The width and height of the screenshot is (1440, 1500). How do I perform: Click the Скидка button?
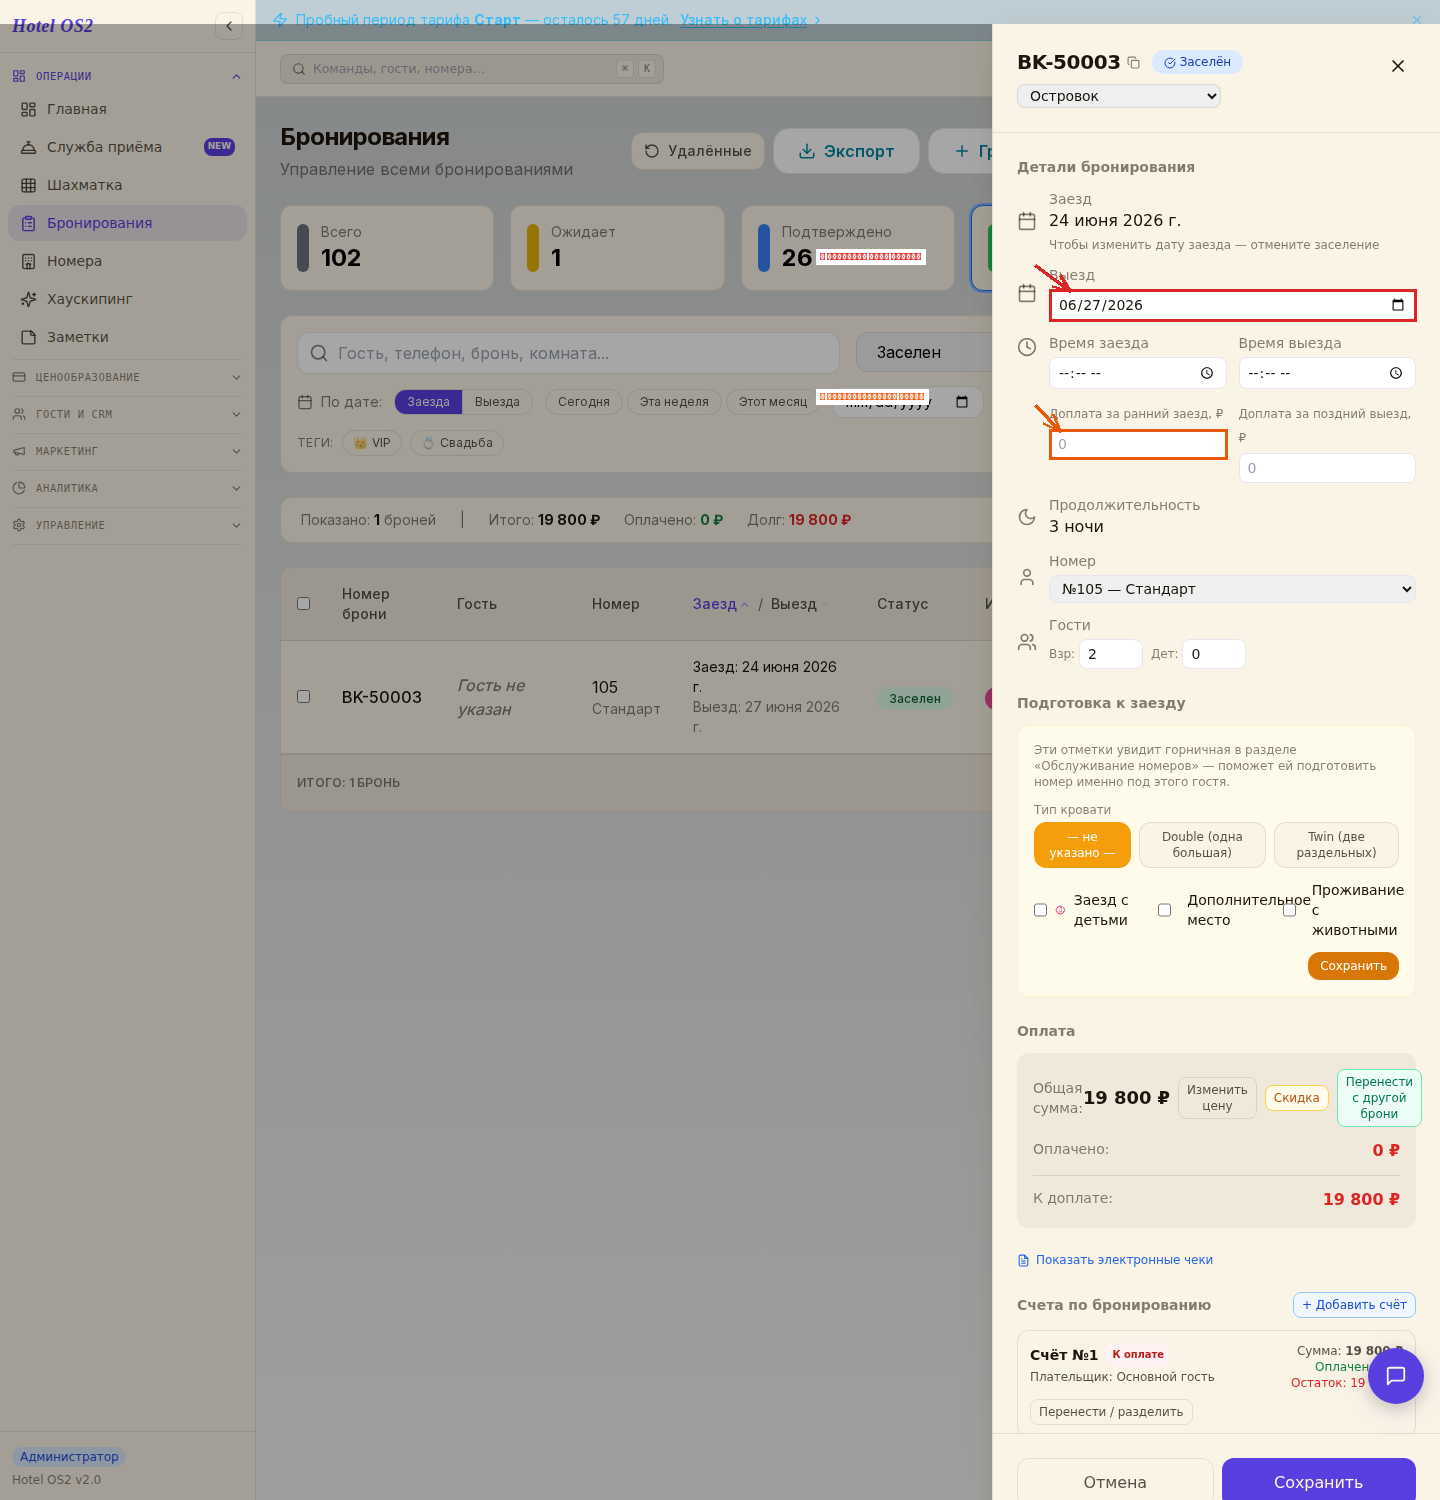point(1297,1098)
